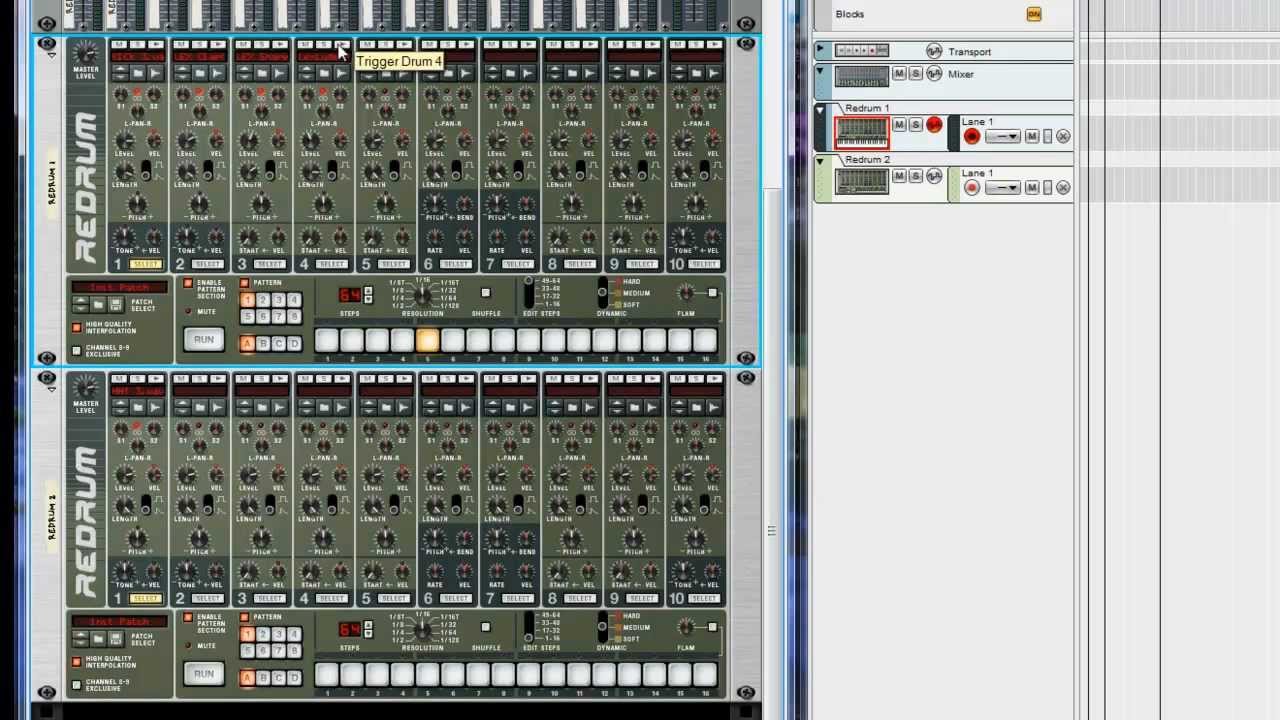Click step 5 lit button on Redrum 1

click(427, 340)
